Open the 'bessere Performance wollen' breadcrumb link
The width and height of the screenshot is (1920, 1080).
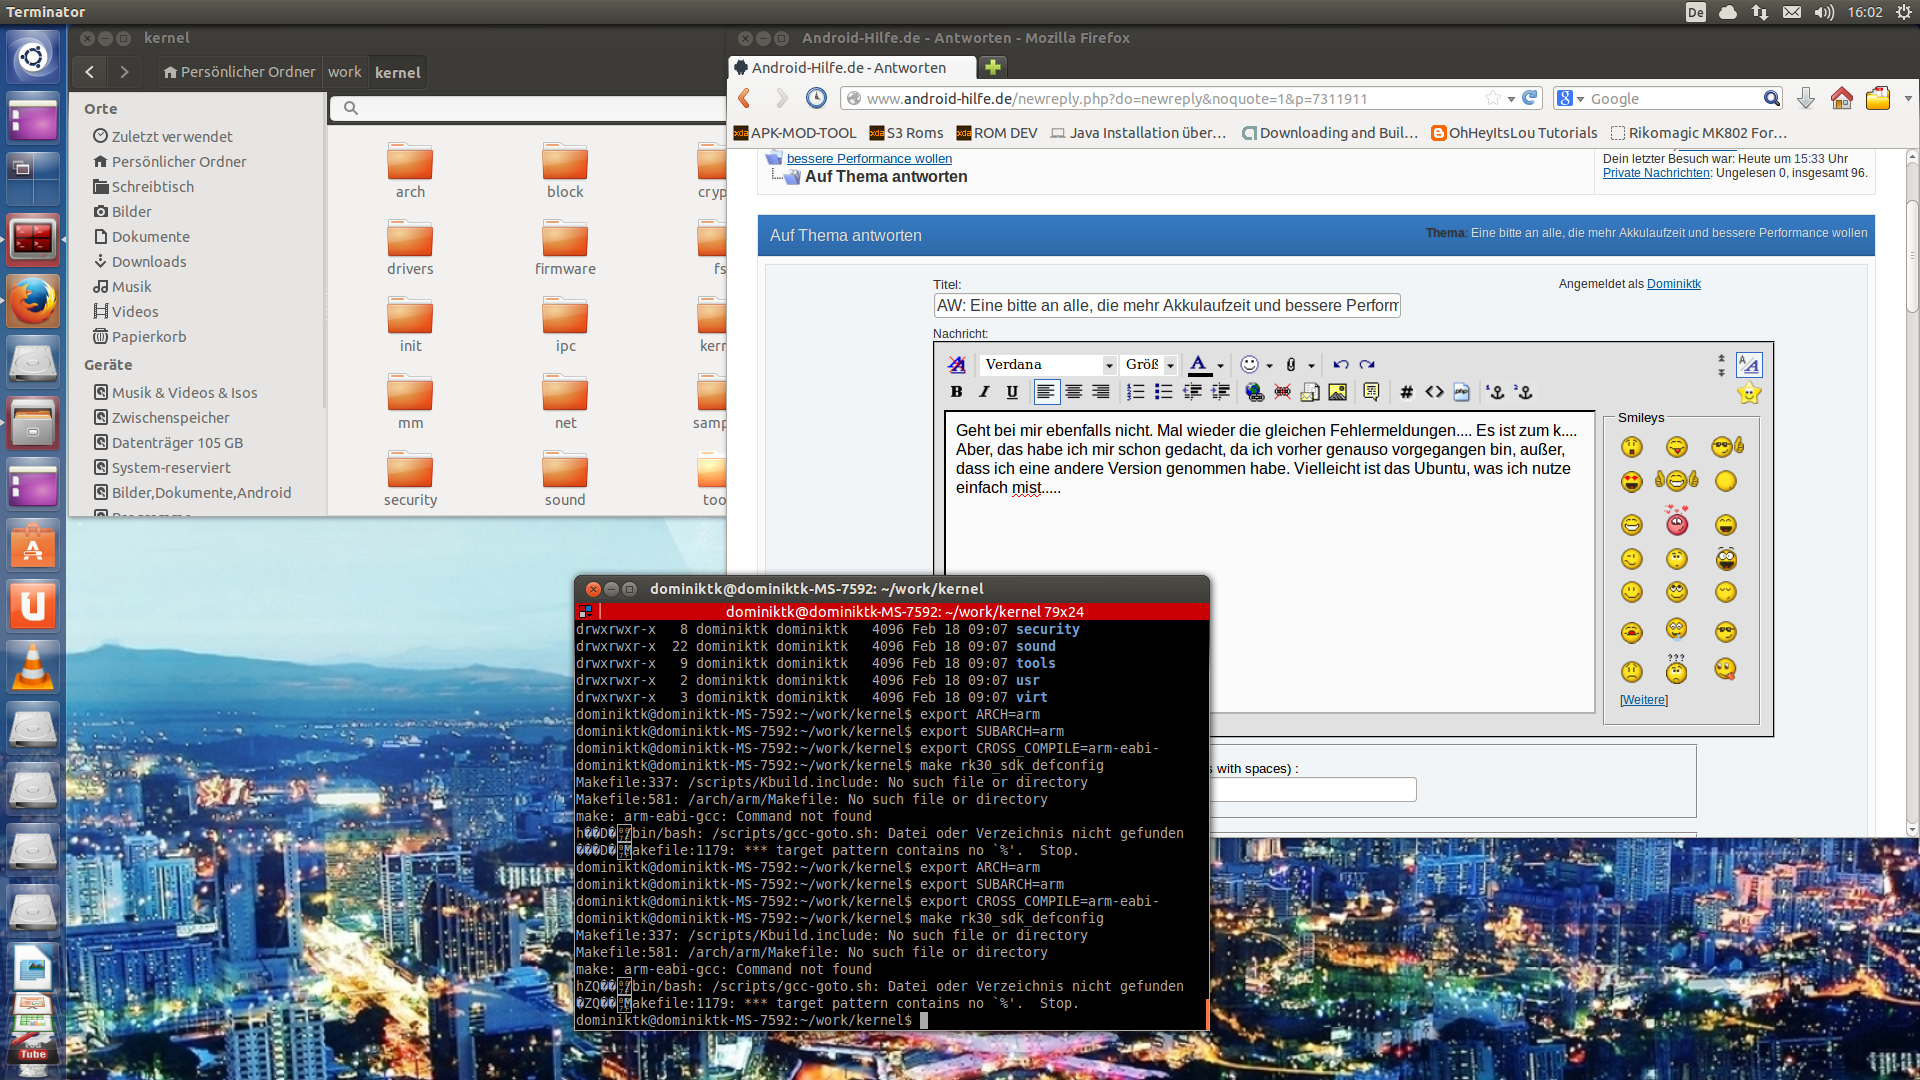point(869,158)
